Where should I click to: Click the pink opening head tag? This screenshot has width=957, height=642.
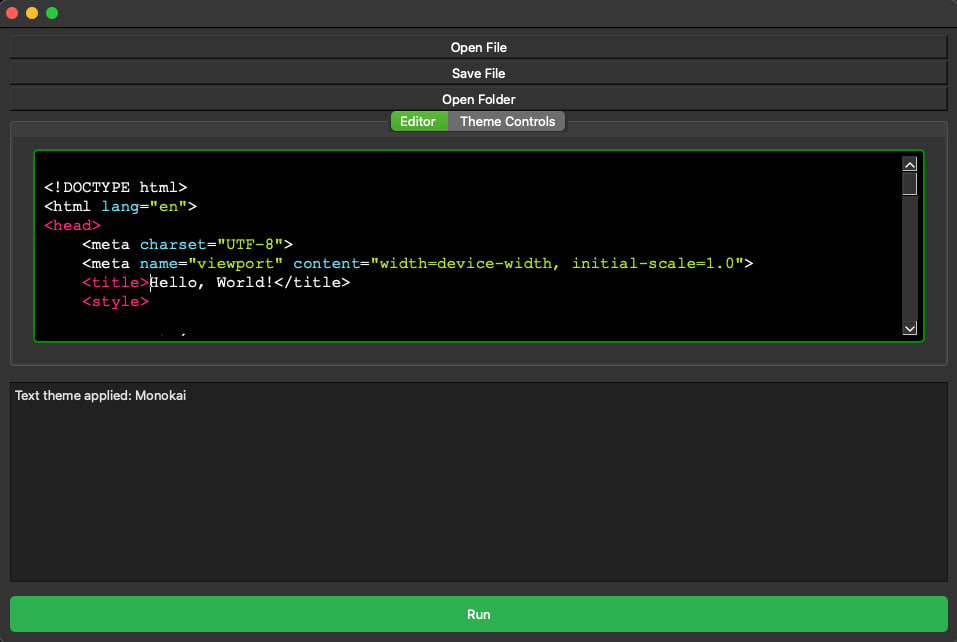[72, 225]
